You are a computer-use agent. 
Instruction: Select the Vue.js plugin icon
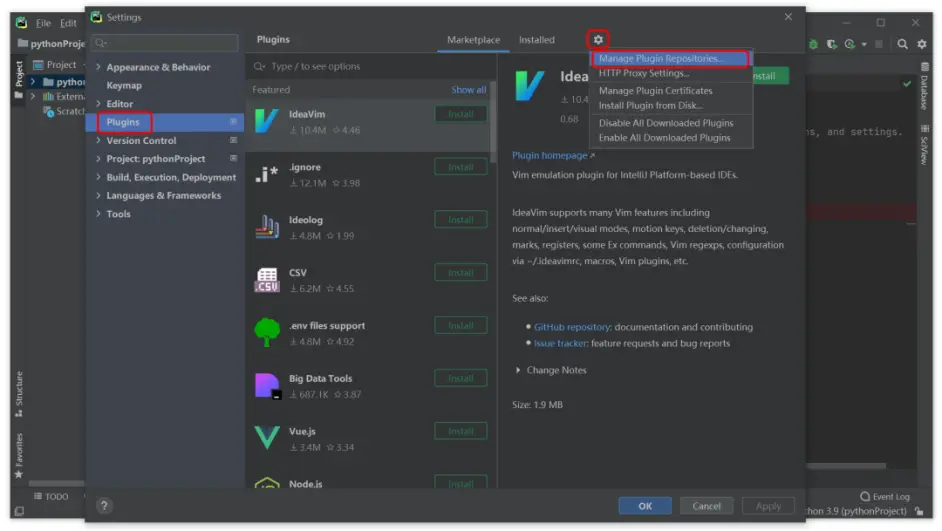coord(267,438)
